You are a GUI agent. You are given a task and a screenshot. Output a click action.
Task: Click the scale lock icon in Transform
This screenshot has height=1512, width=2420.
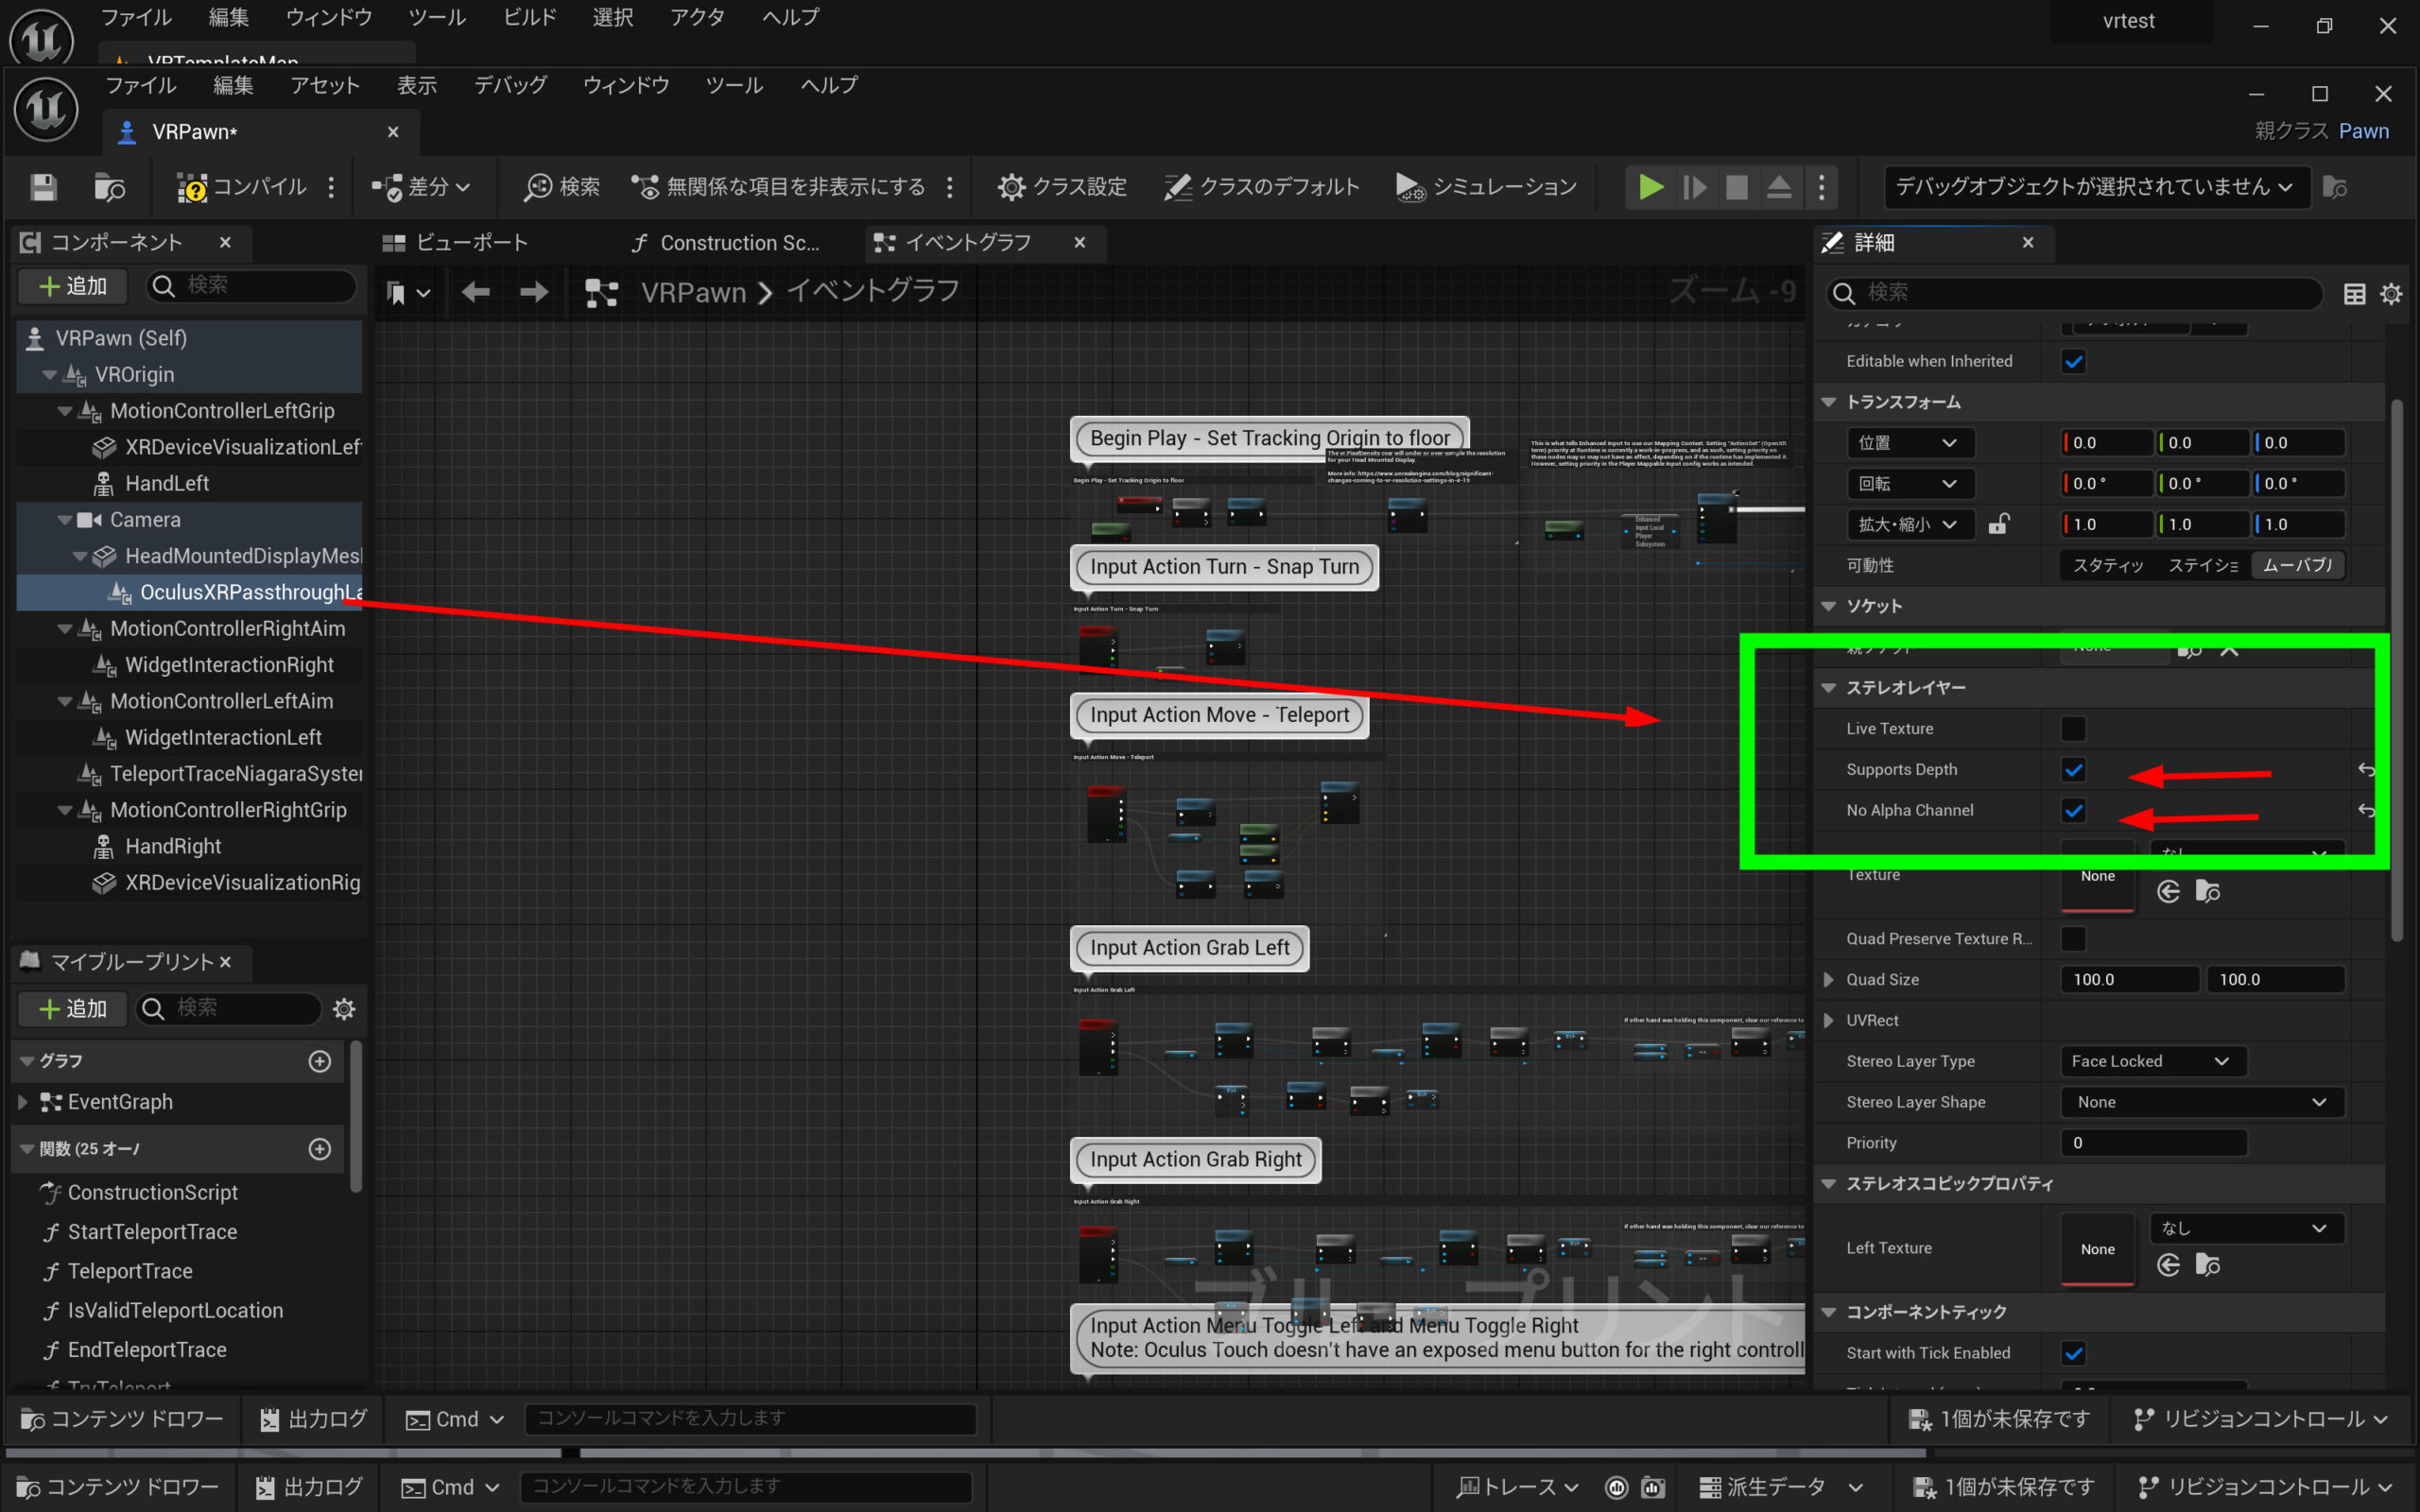click(1998, 524)
